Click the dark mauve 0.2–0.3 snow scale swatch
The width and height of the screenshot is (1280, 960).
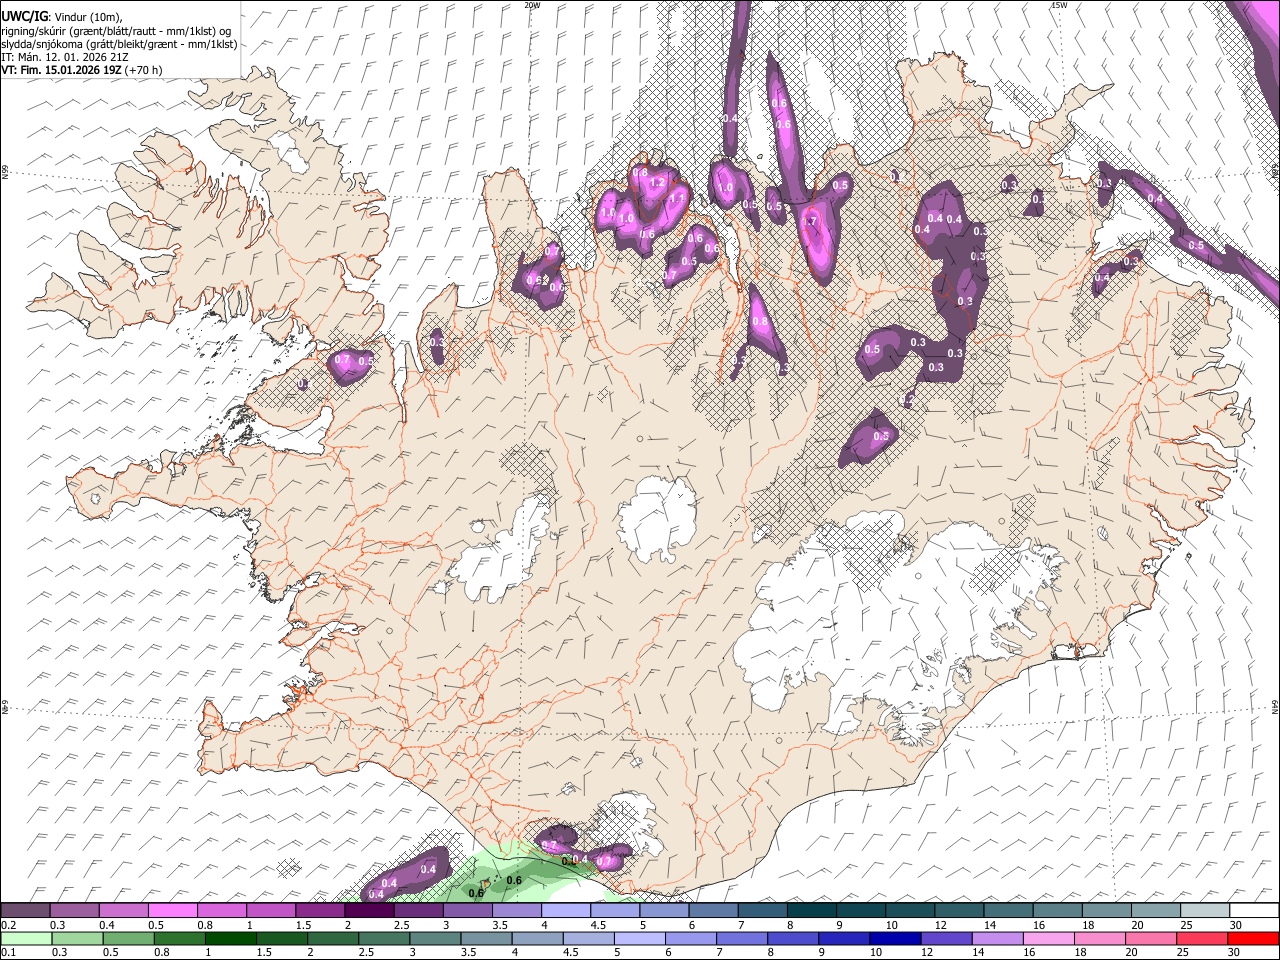click(25, 910)
